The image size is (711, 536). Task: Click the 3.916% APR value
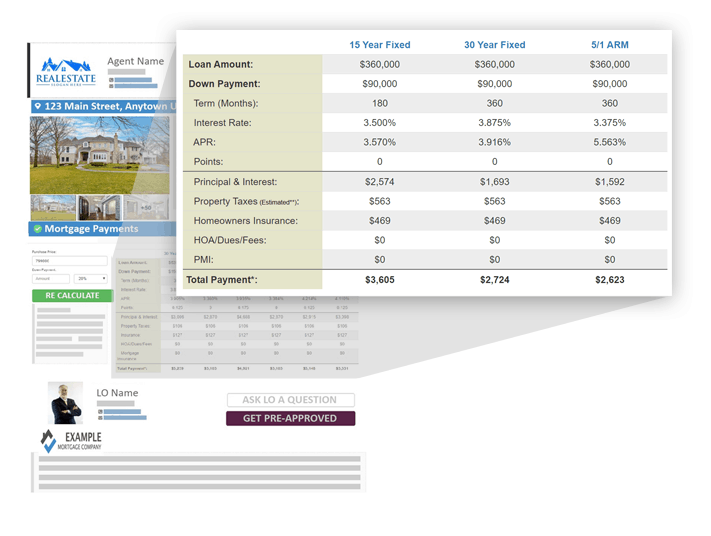[494, 142]
